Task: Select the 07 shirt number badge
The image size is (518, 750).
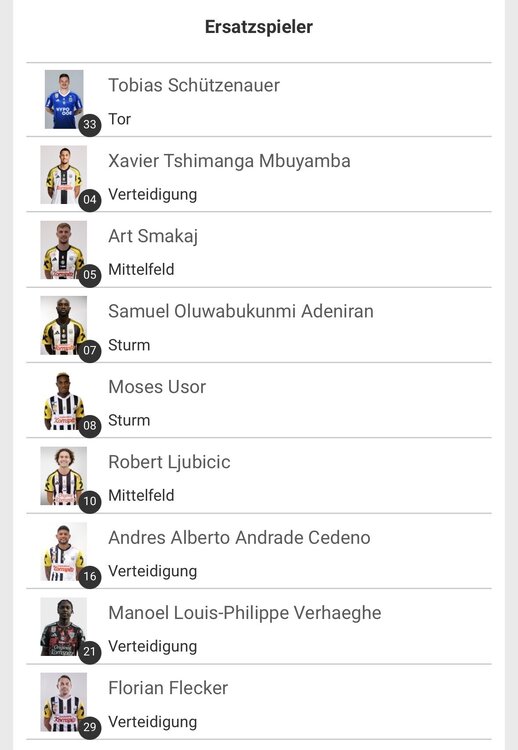Action: 90,350
